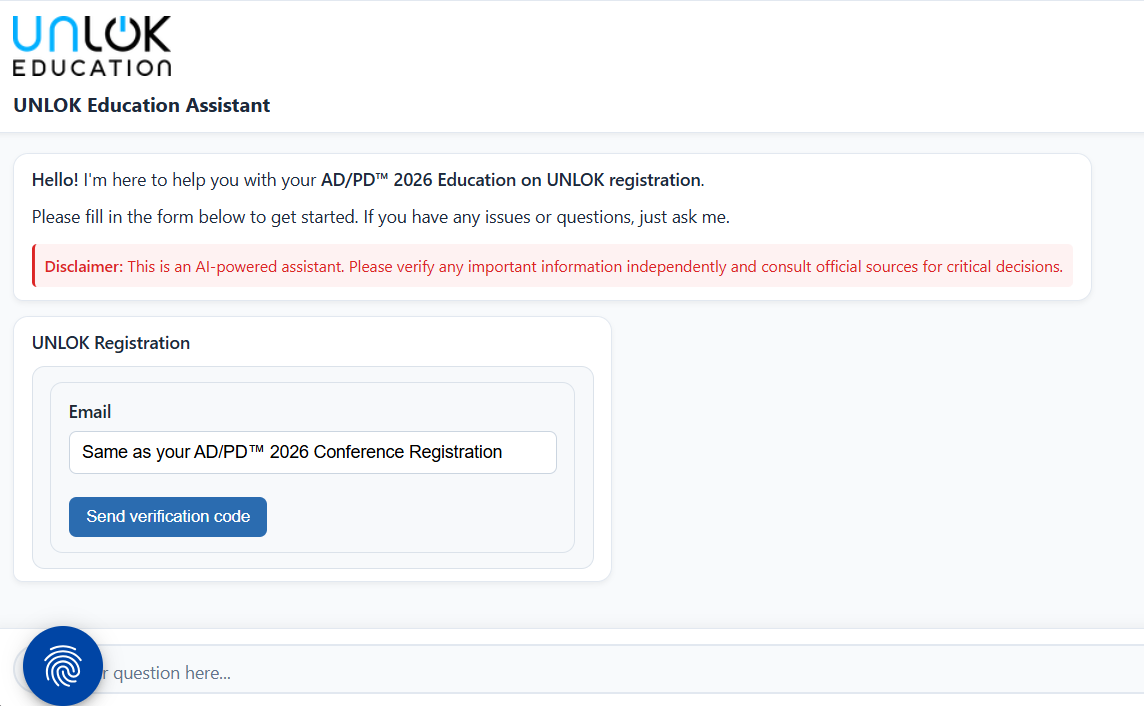Image resolution: width=1144 pixels, height=706 pixels.
Task: Click inside the Email input field
Action: pos(312,452)
